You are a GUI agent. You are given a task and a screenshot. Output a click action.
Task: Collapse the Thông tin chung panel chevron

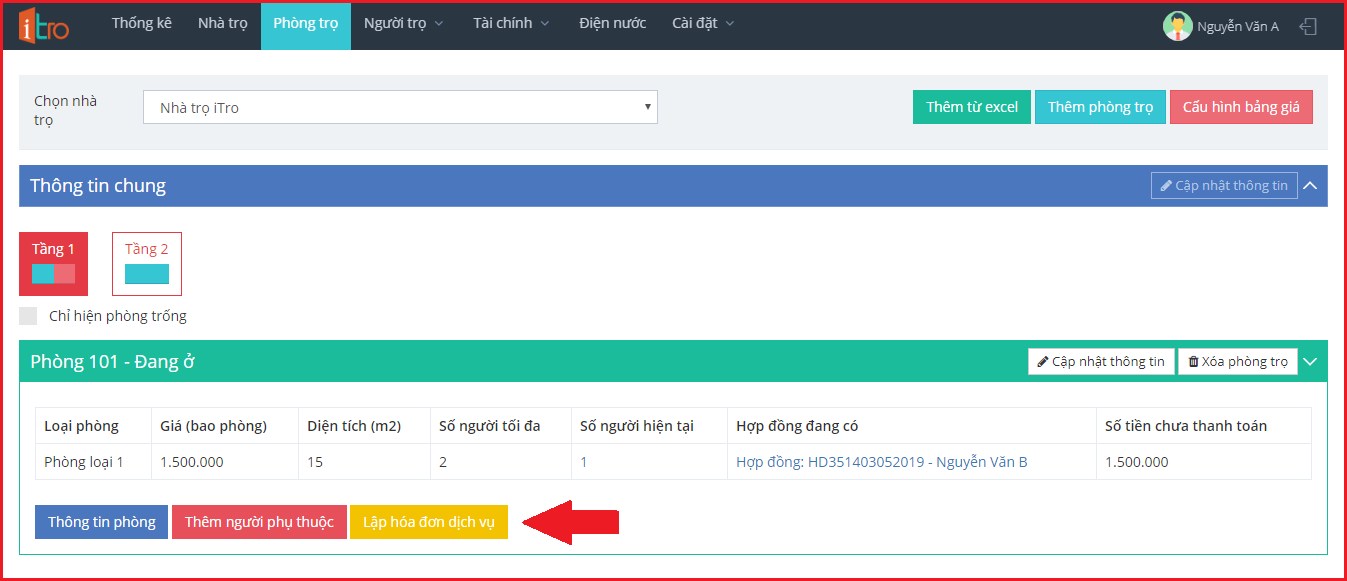1311,186
